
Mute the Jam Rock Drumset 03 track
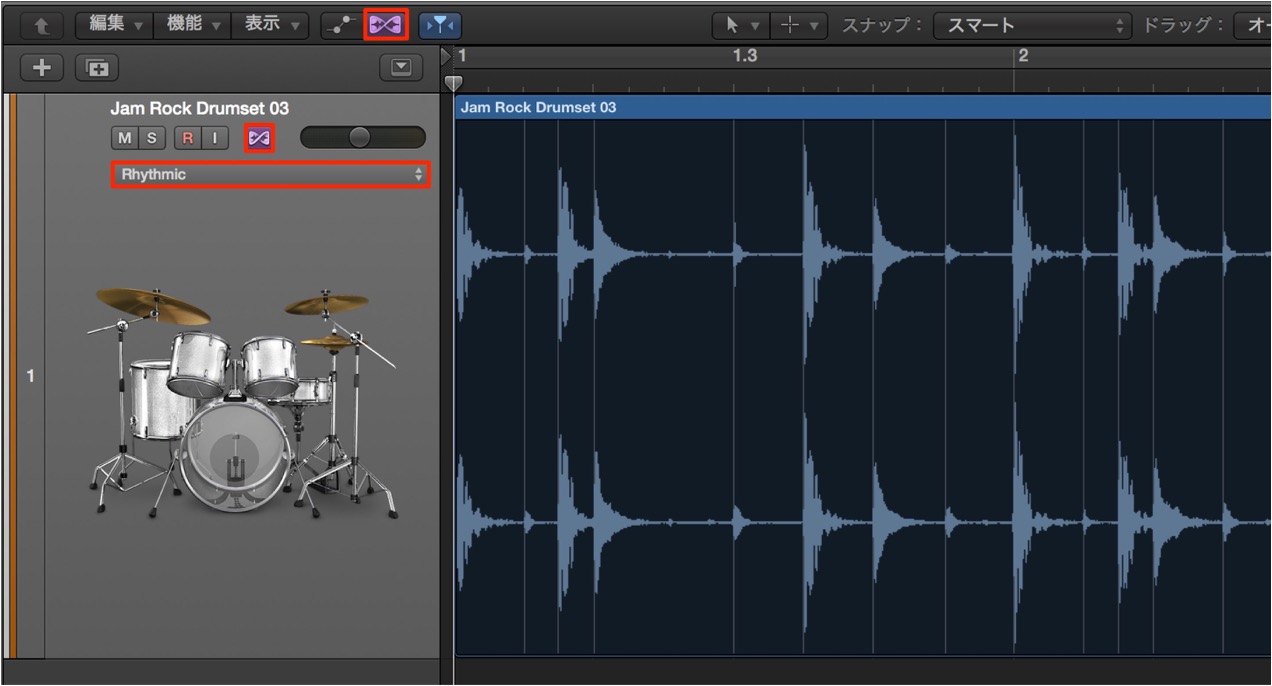pos(124,138)
